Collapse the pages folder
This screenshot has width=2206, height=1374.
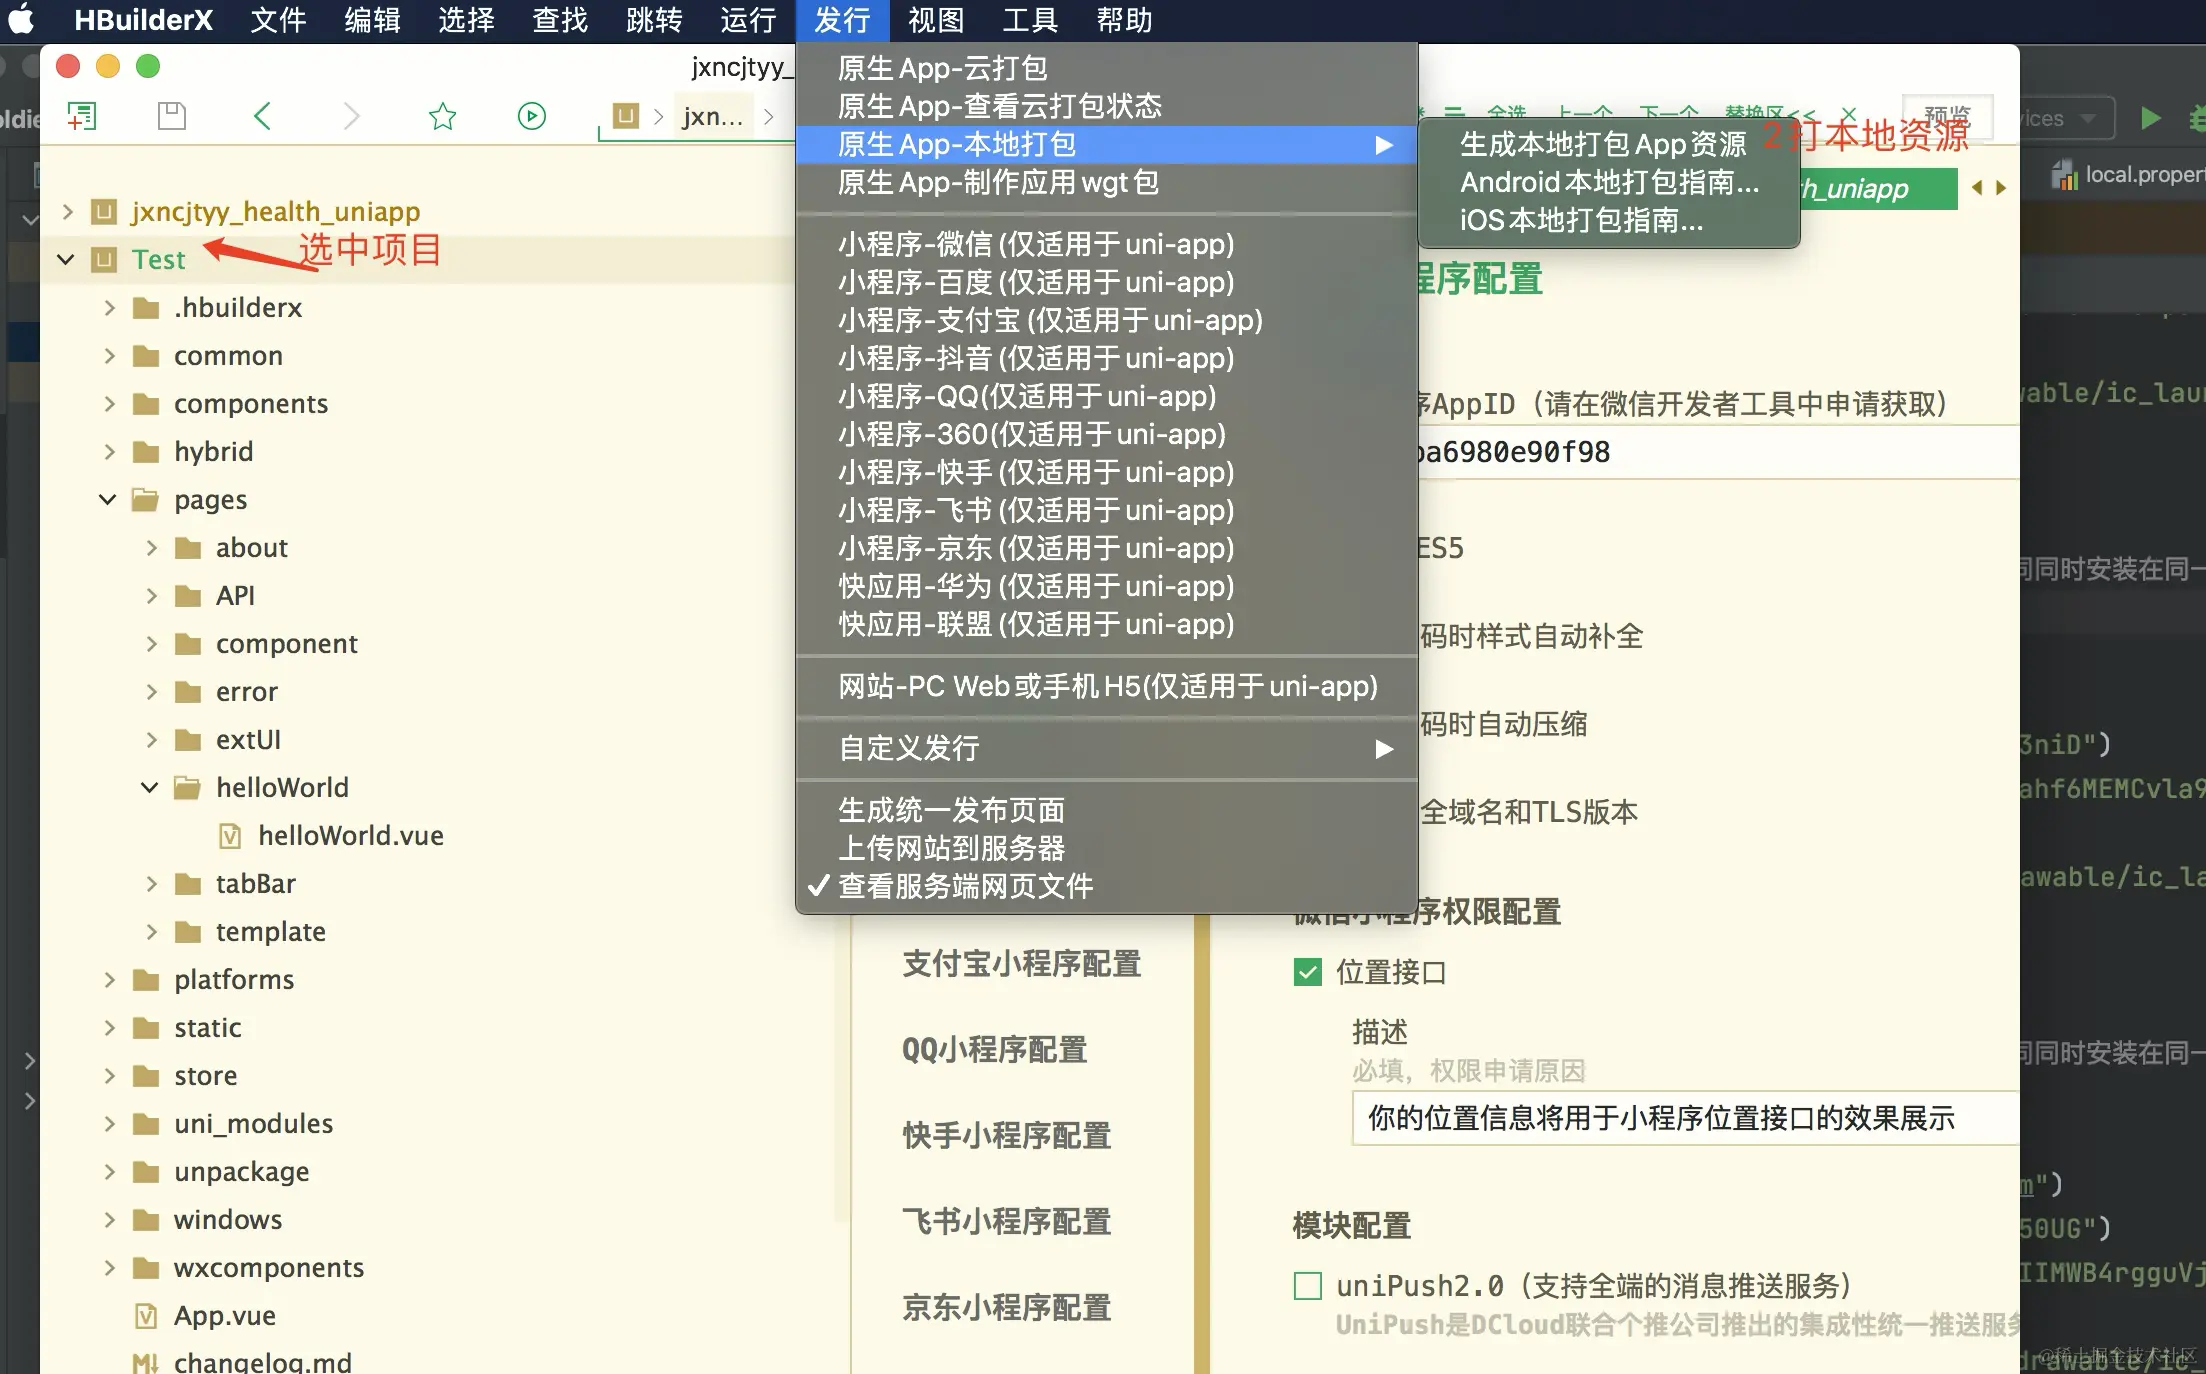pos(108,500)
